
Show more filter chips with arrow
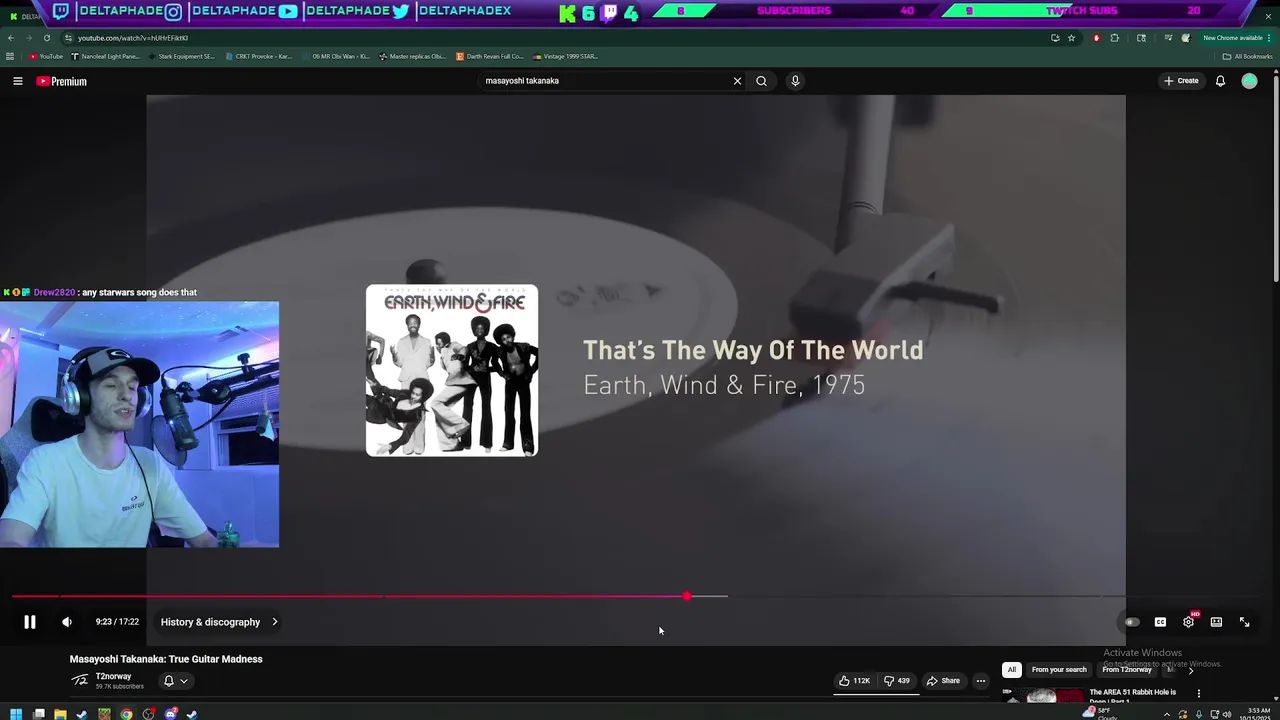(1190, 670)
